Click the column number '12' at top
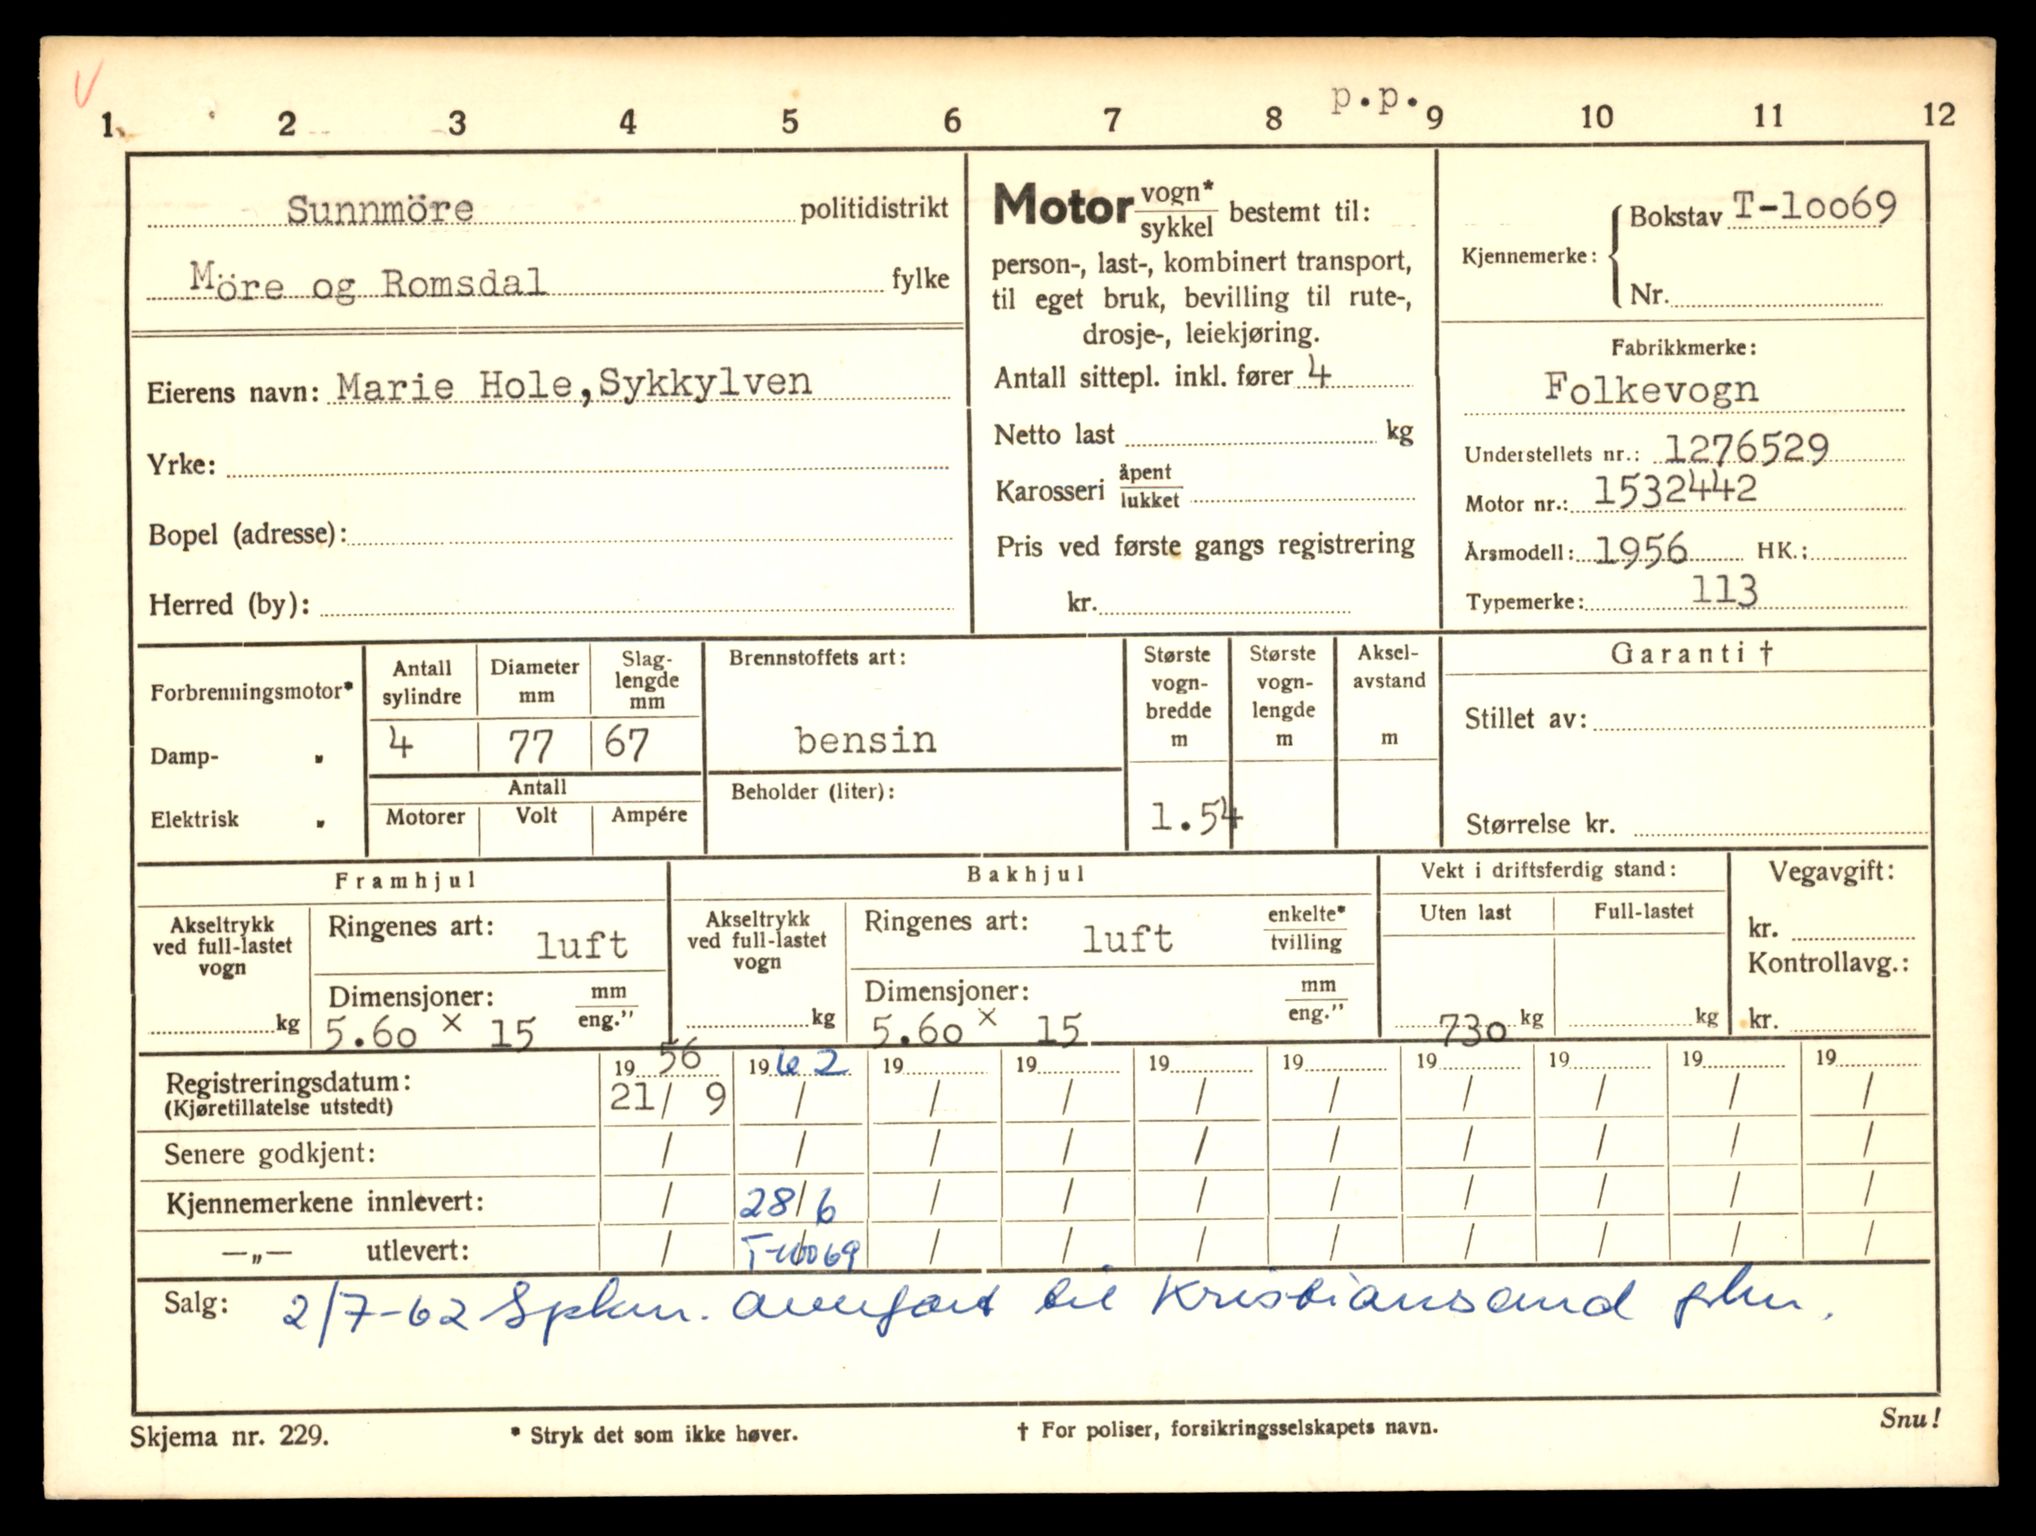This screenshot has width=2036, height=1536. coord(1939,114)
